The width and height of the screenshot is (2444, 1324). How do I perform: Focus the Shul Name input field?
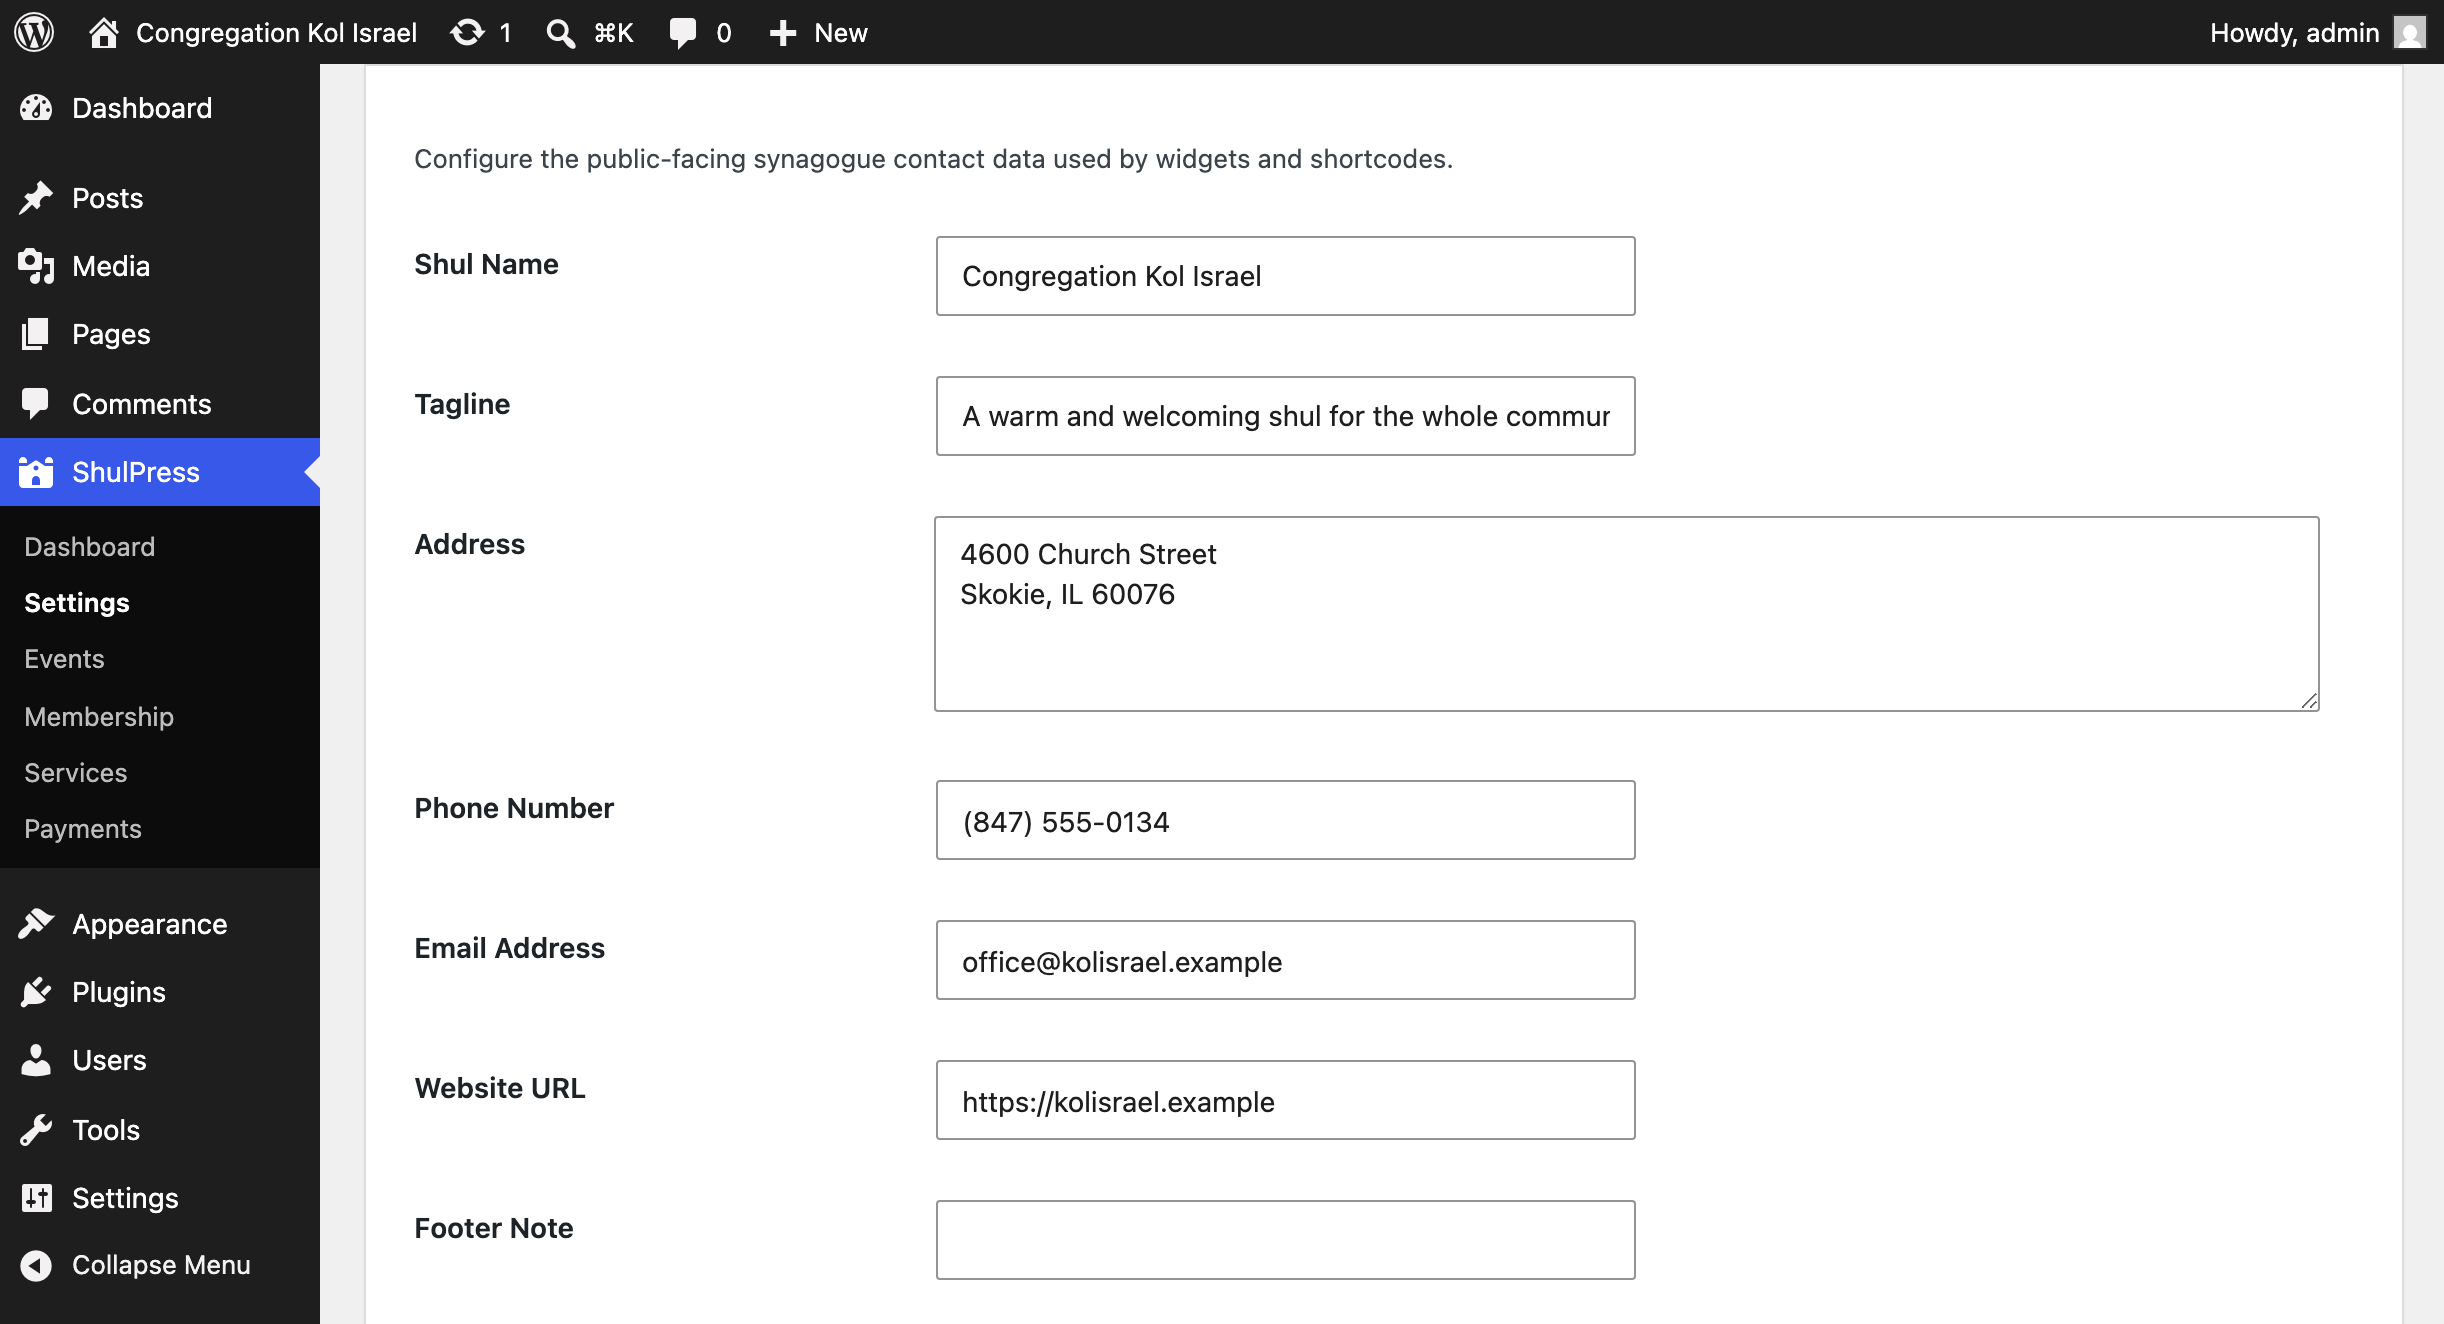coord(1285,276)
